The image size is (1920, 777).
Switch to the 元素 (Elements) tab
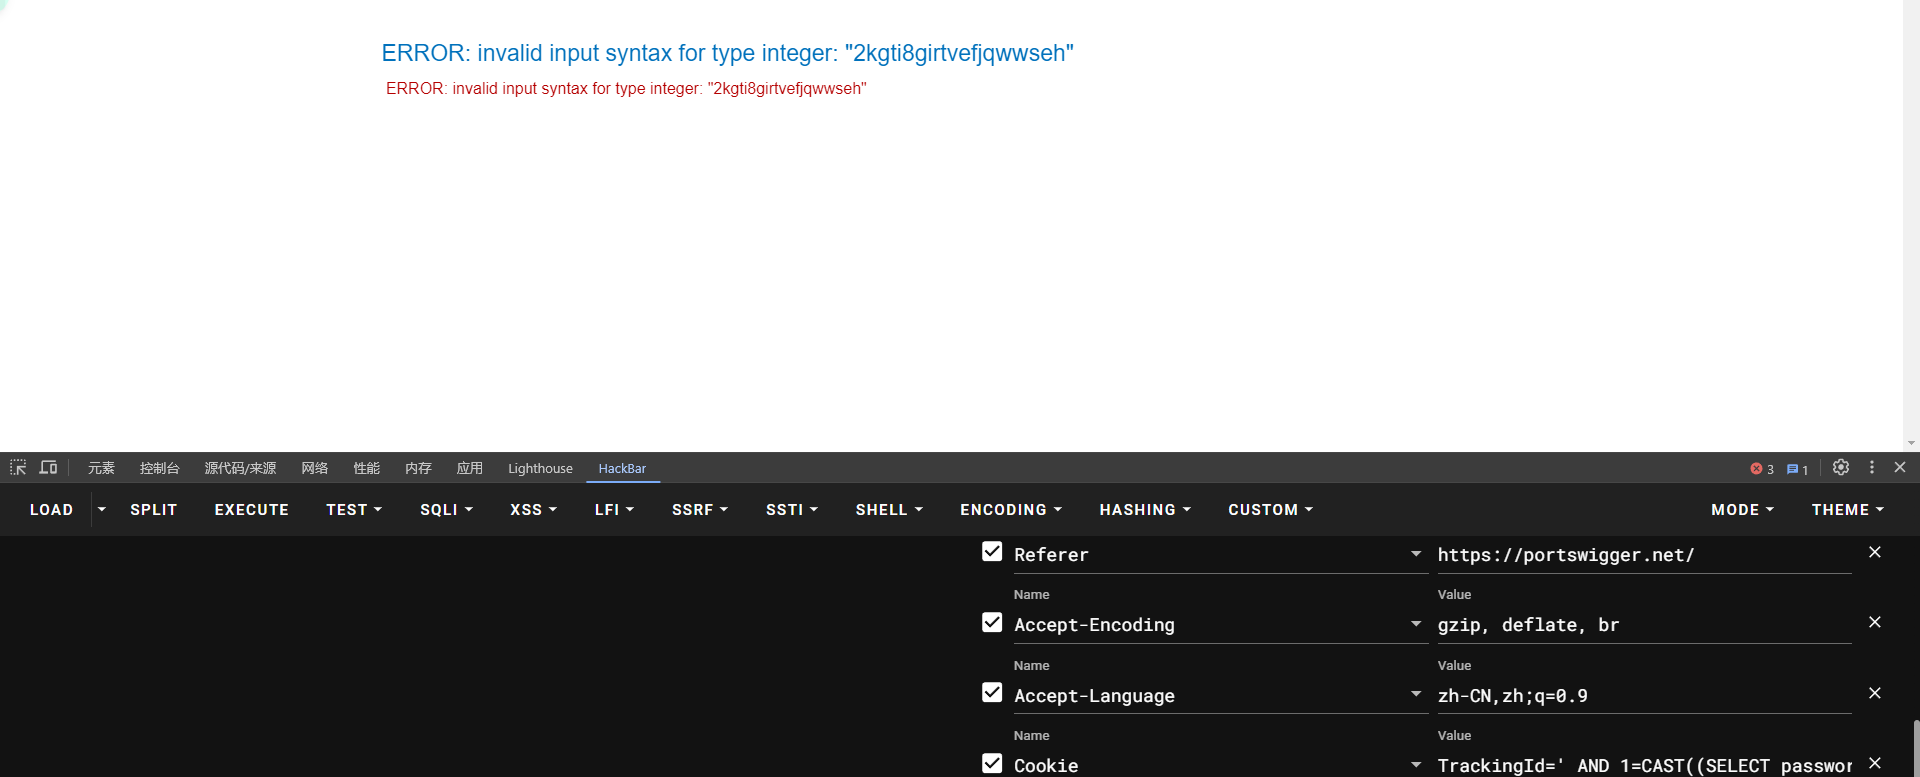pos(101,468)
